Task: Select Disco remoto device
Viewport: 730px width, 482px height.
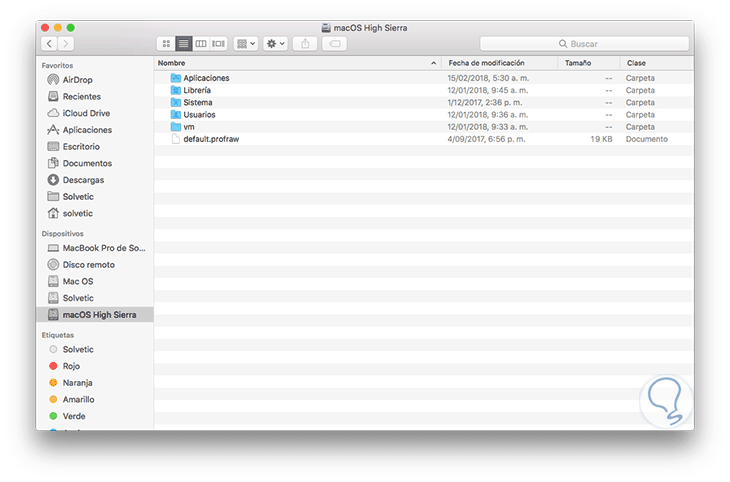Action: click(95, 265)
